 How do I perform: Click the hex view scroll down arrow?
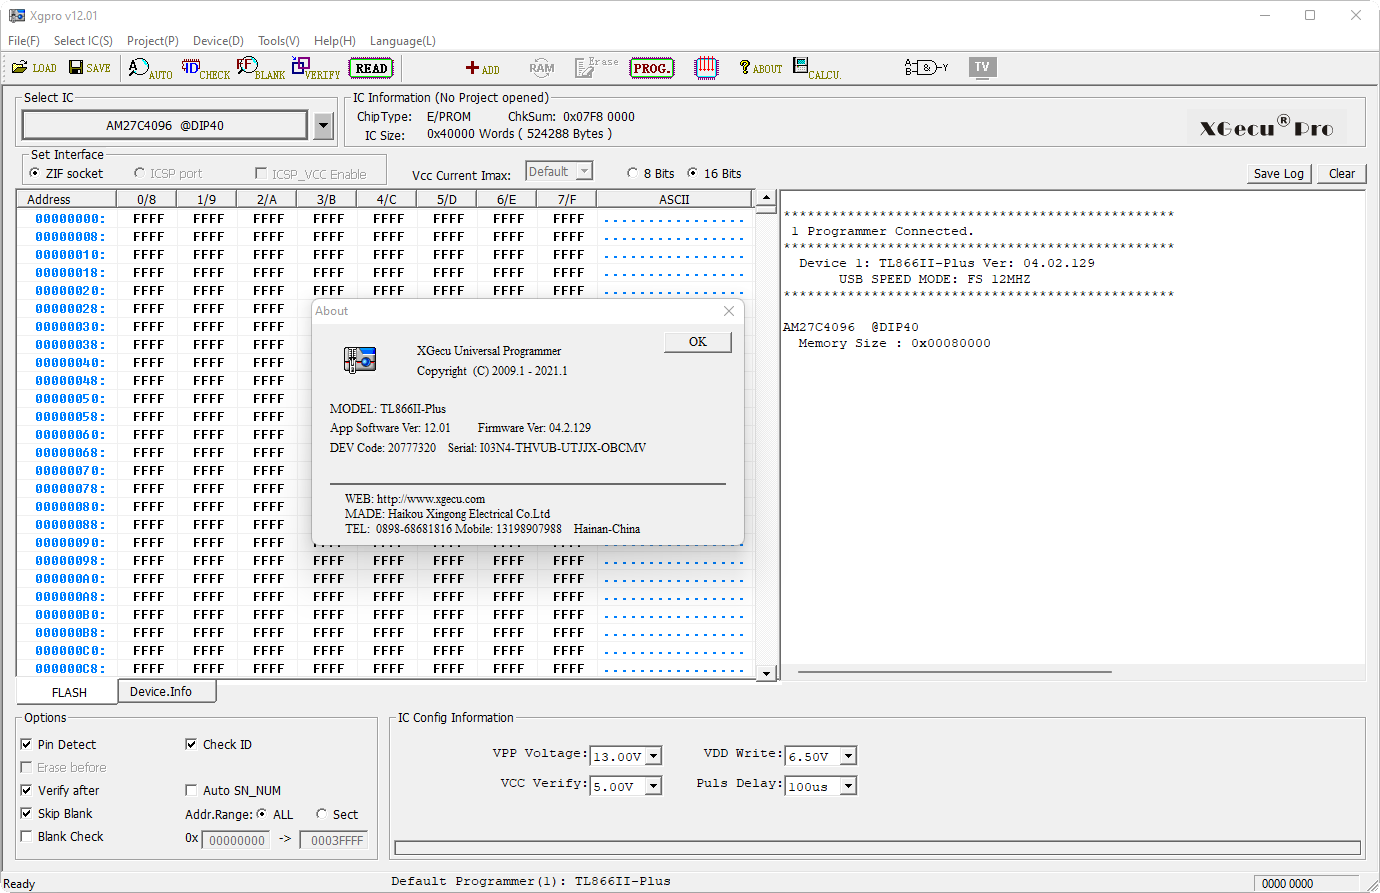pyautogui.click(x=766, y=673)
